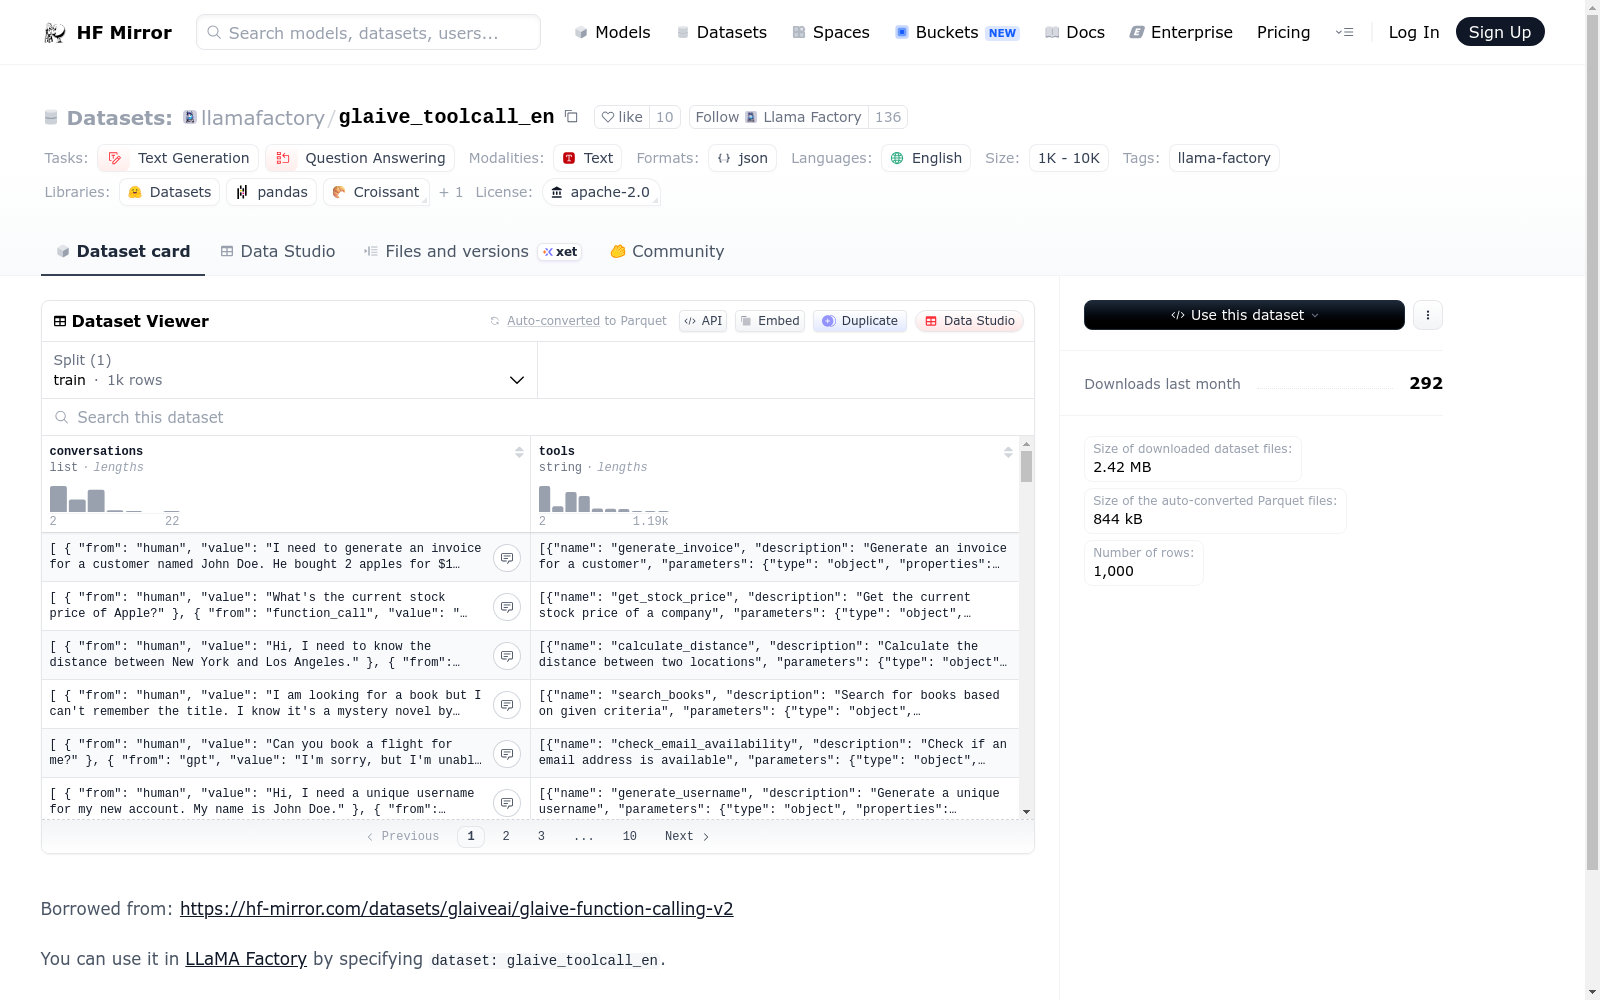Open the apache-2.0 license tag

(601, 192)
